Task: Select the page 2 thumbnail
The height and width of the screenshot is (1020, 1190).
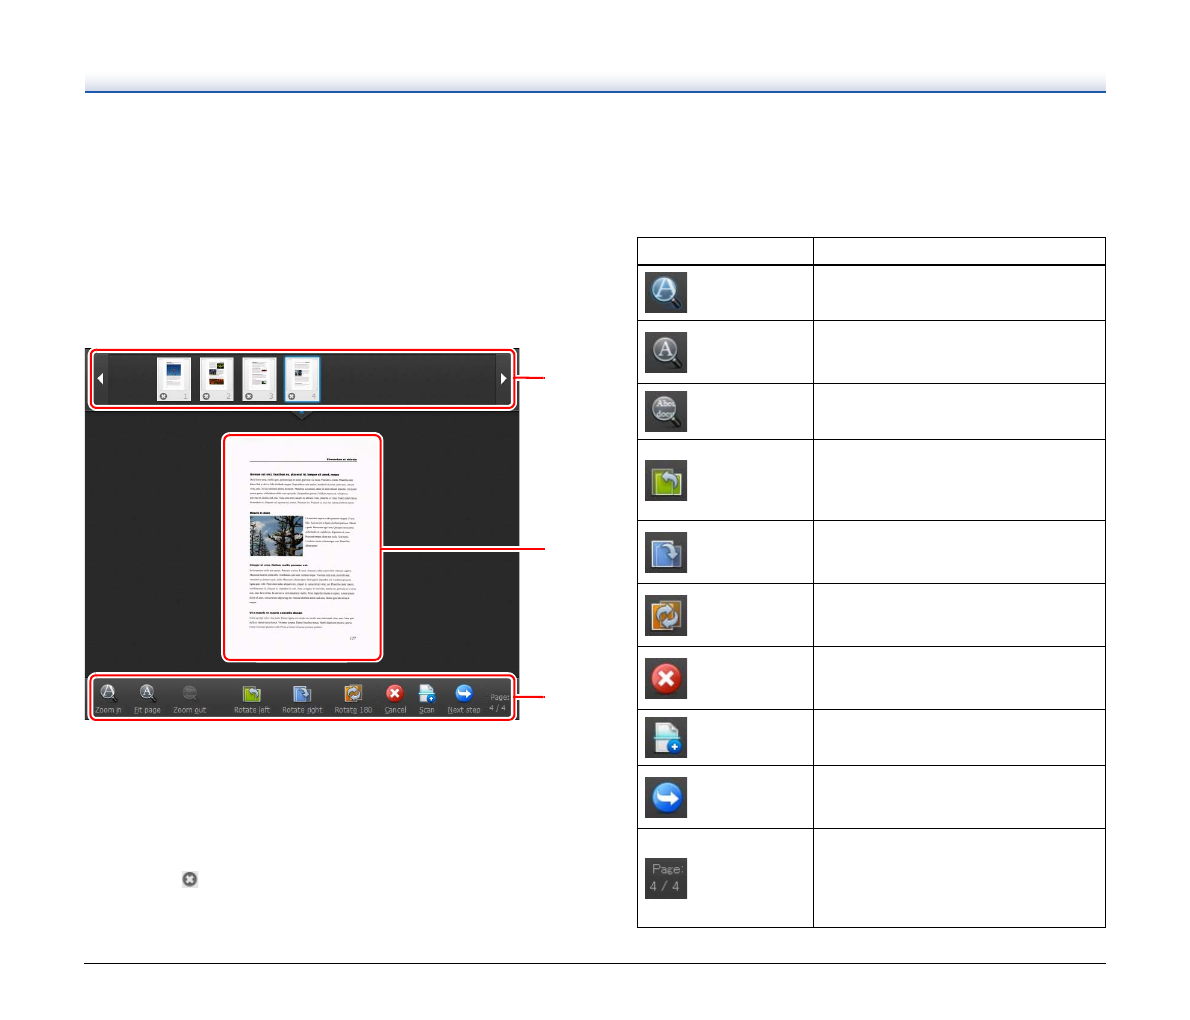Action: click(217, 376)
